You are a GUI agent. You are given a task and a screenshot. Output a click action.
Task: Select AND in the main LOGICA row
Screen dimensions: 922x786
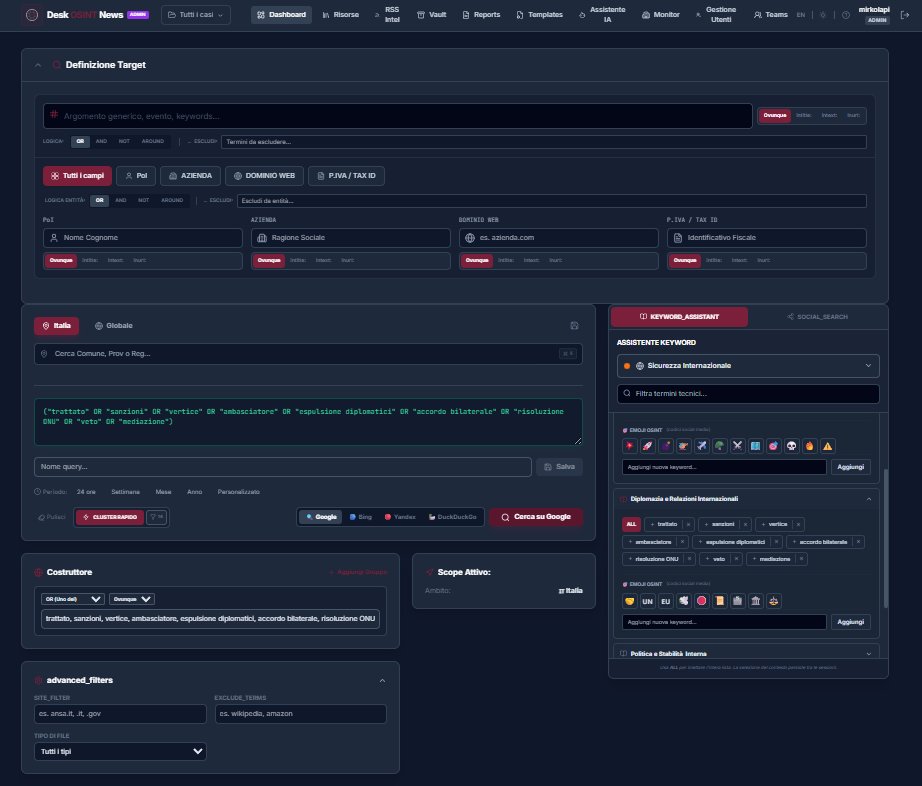pyautogui.click(x=101, y=141)
